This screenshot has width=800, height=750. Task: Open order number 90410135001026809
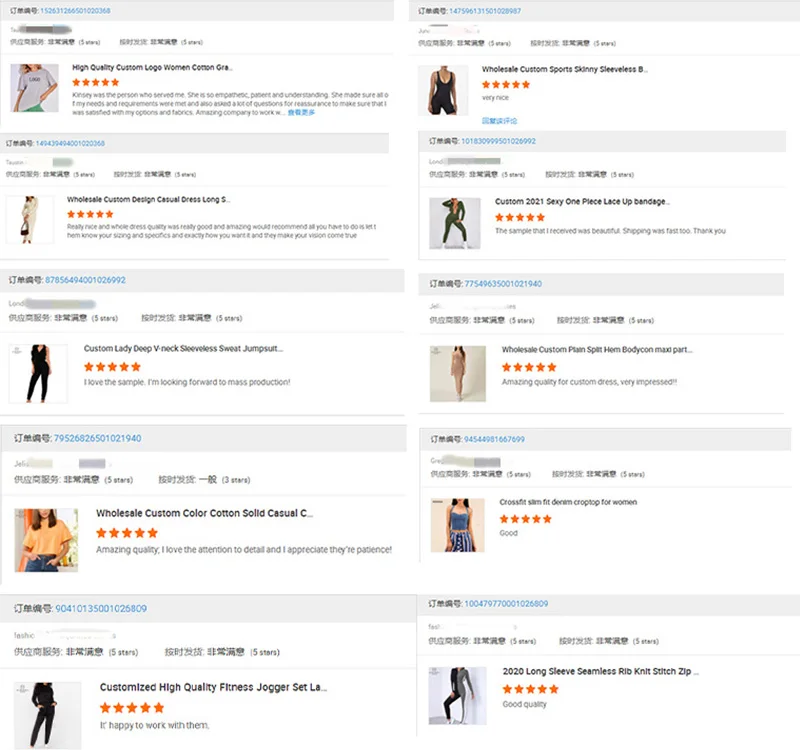(x=101, y=609)
